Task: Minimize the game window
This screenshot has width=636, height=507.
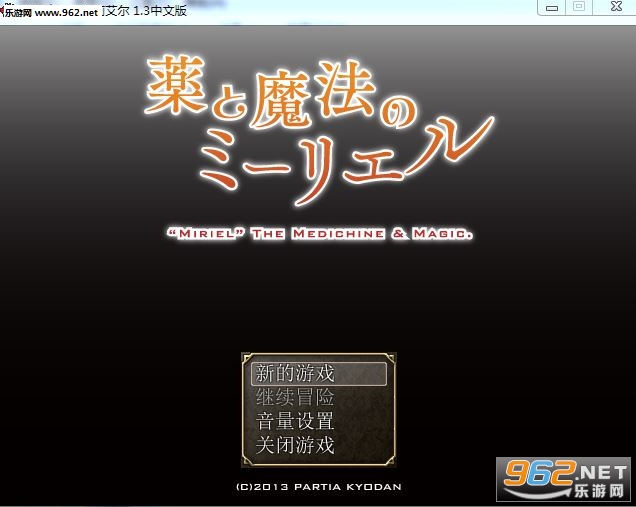Action: pos(552,7)
